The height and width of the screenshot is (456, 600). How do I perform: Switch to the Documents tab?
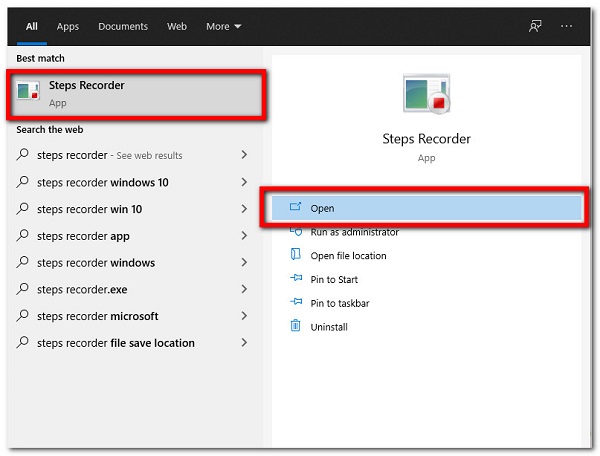pyautogui.click(x=123, y=26)
